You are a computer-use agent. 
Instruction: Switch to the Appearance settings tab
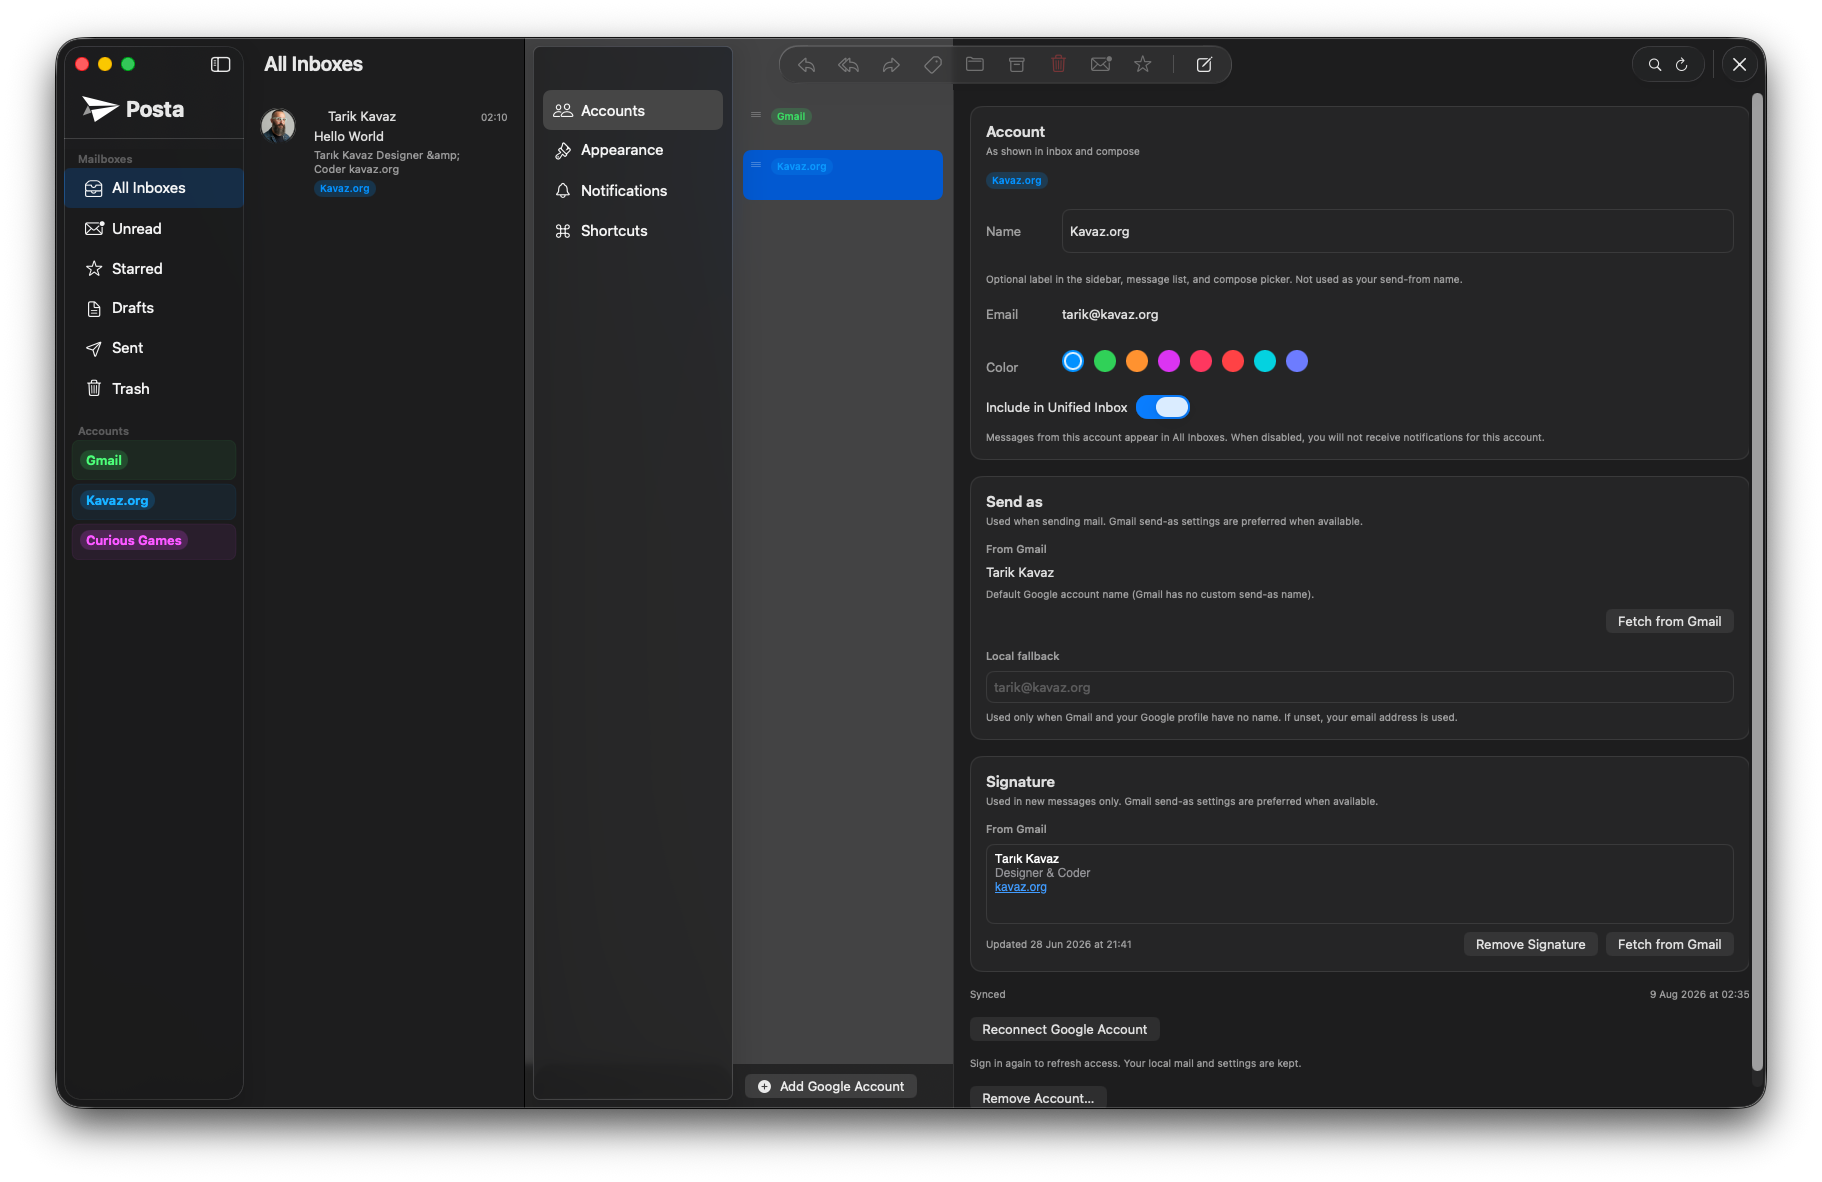pos(633,150)
